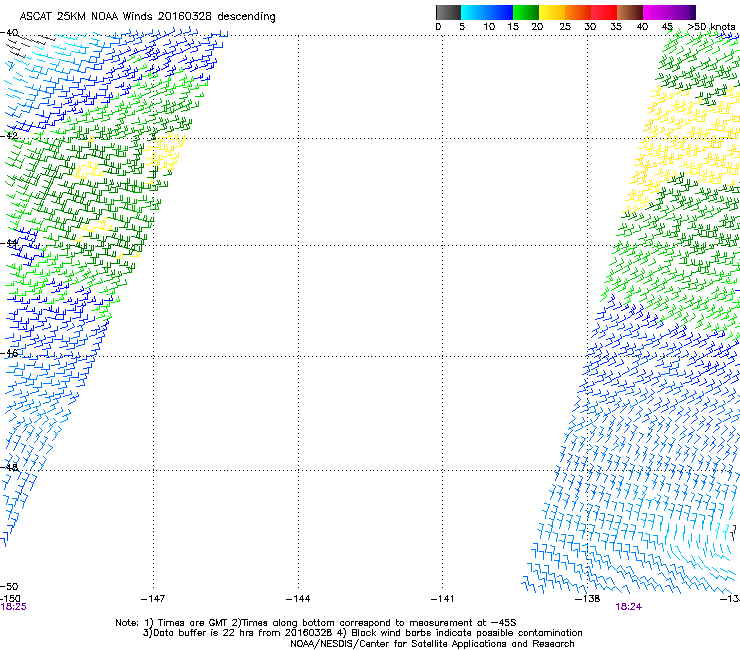Click the purple swath time '18:24'
740x650 pixels.
[629, 607]
